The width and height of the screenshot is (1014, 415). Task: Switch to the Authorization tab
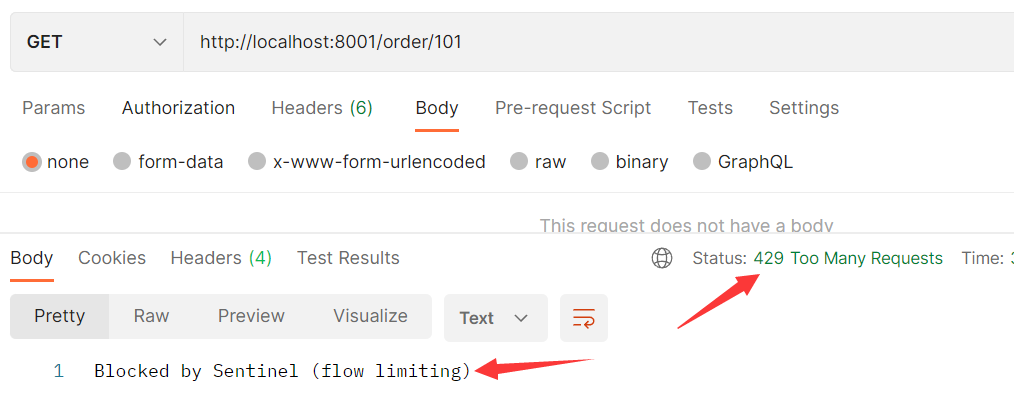(178, 108)
